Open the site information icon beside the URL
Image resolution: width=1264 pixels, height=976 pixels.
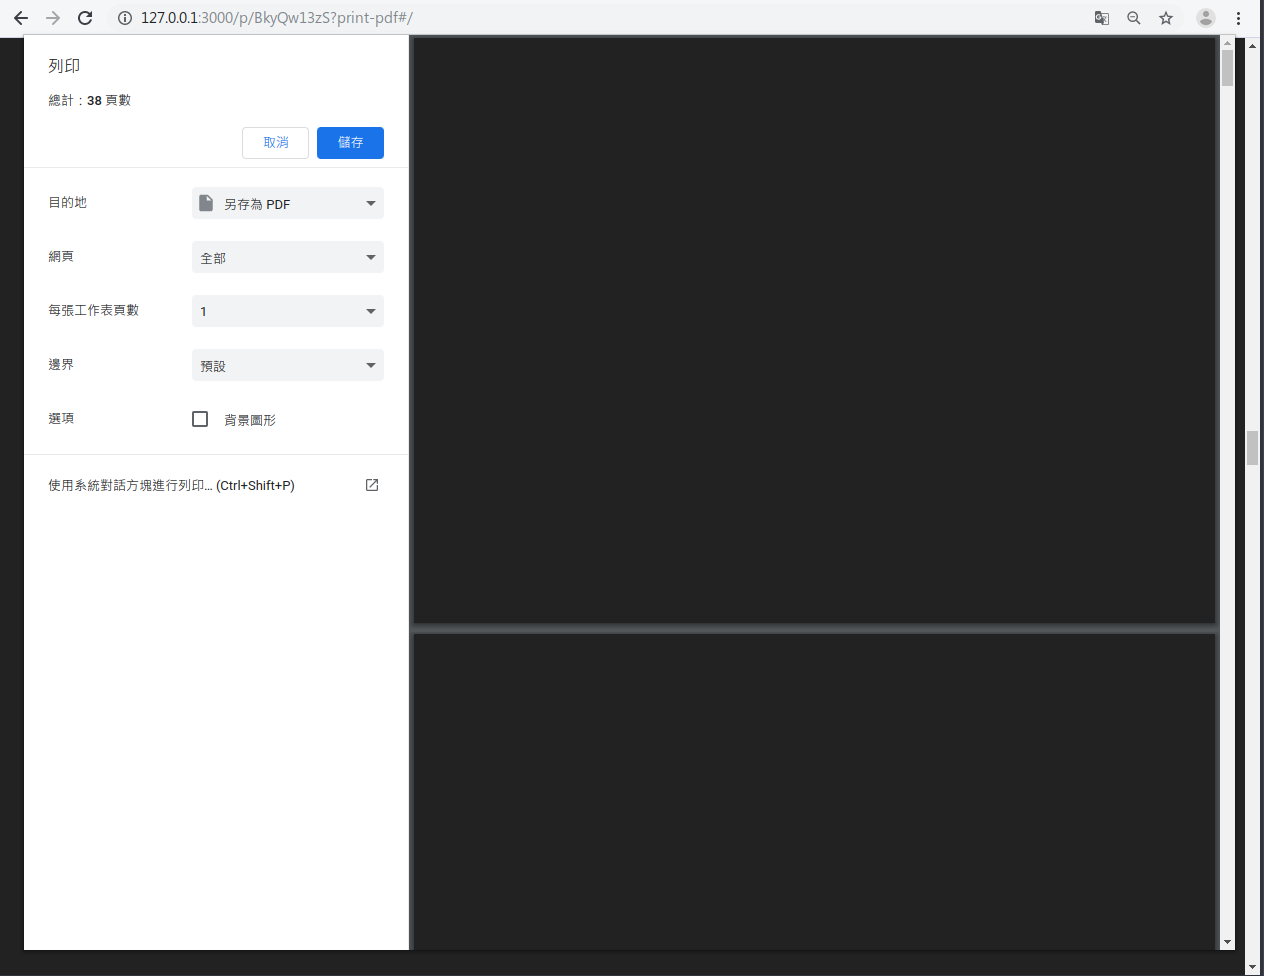(125, 18)
